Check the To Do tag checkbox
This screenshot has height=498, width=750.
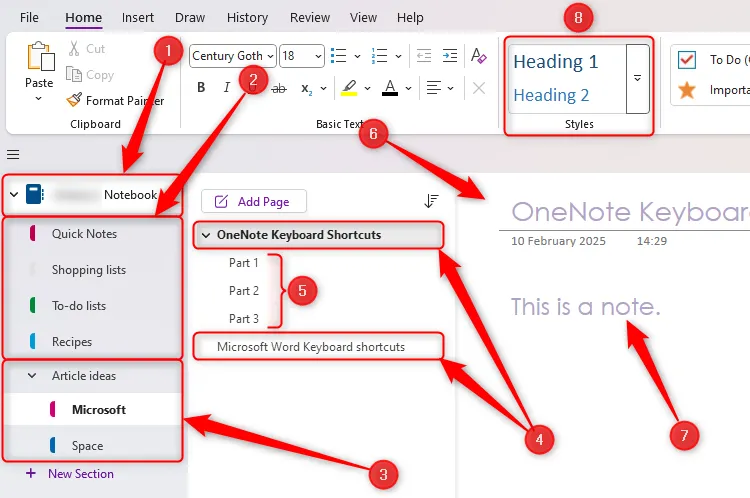point(687,60)
